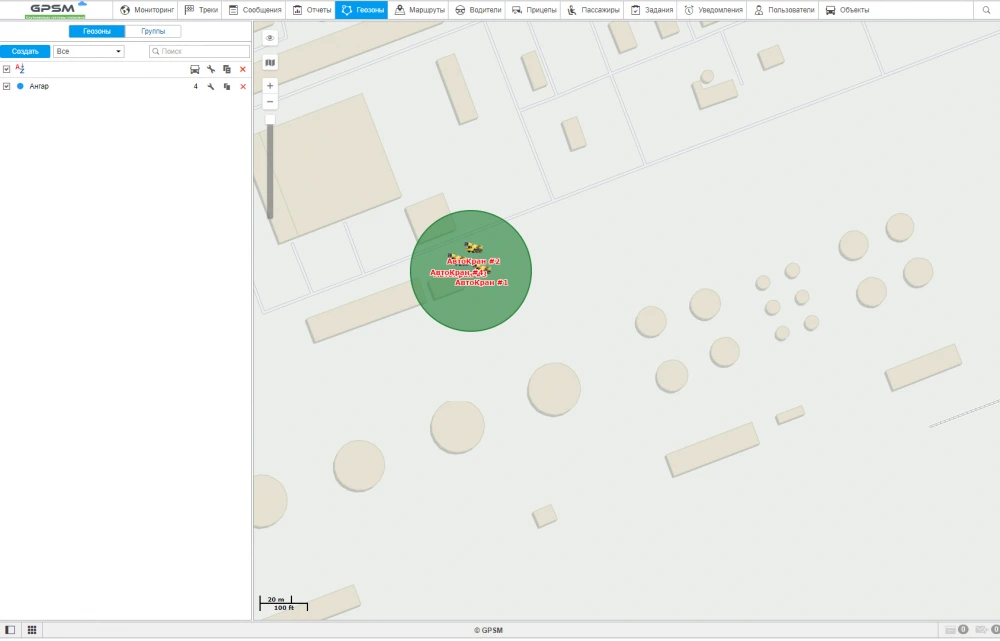Image resolution: width=1000 pixels, height=641 pixels.
Task: Toggle map visibility eye icon
Action: 270,38
